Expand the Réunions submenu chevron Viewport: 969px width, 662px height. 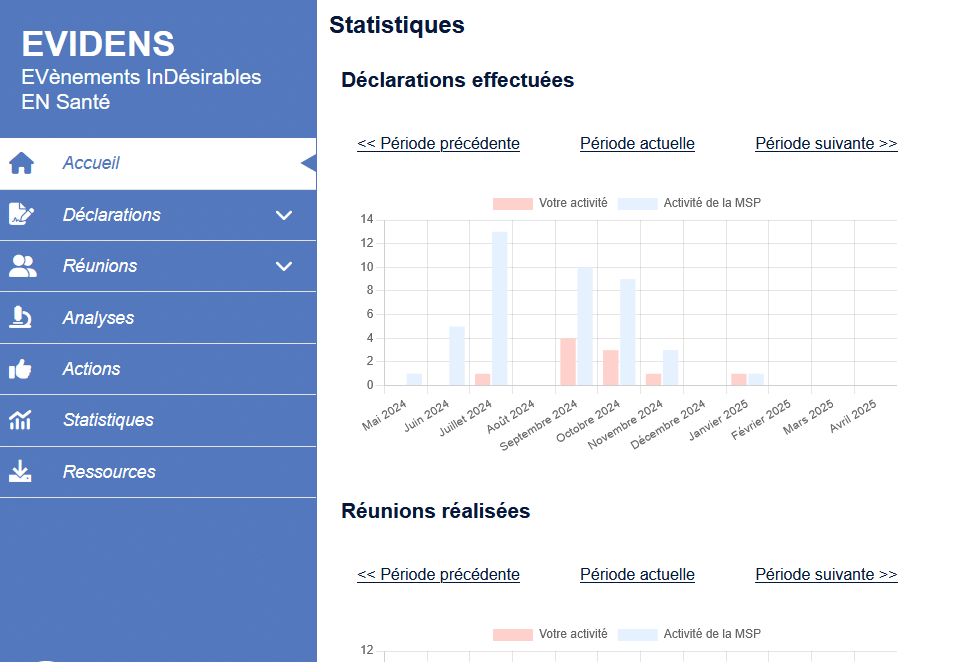coord(284,266)
